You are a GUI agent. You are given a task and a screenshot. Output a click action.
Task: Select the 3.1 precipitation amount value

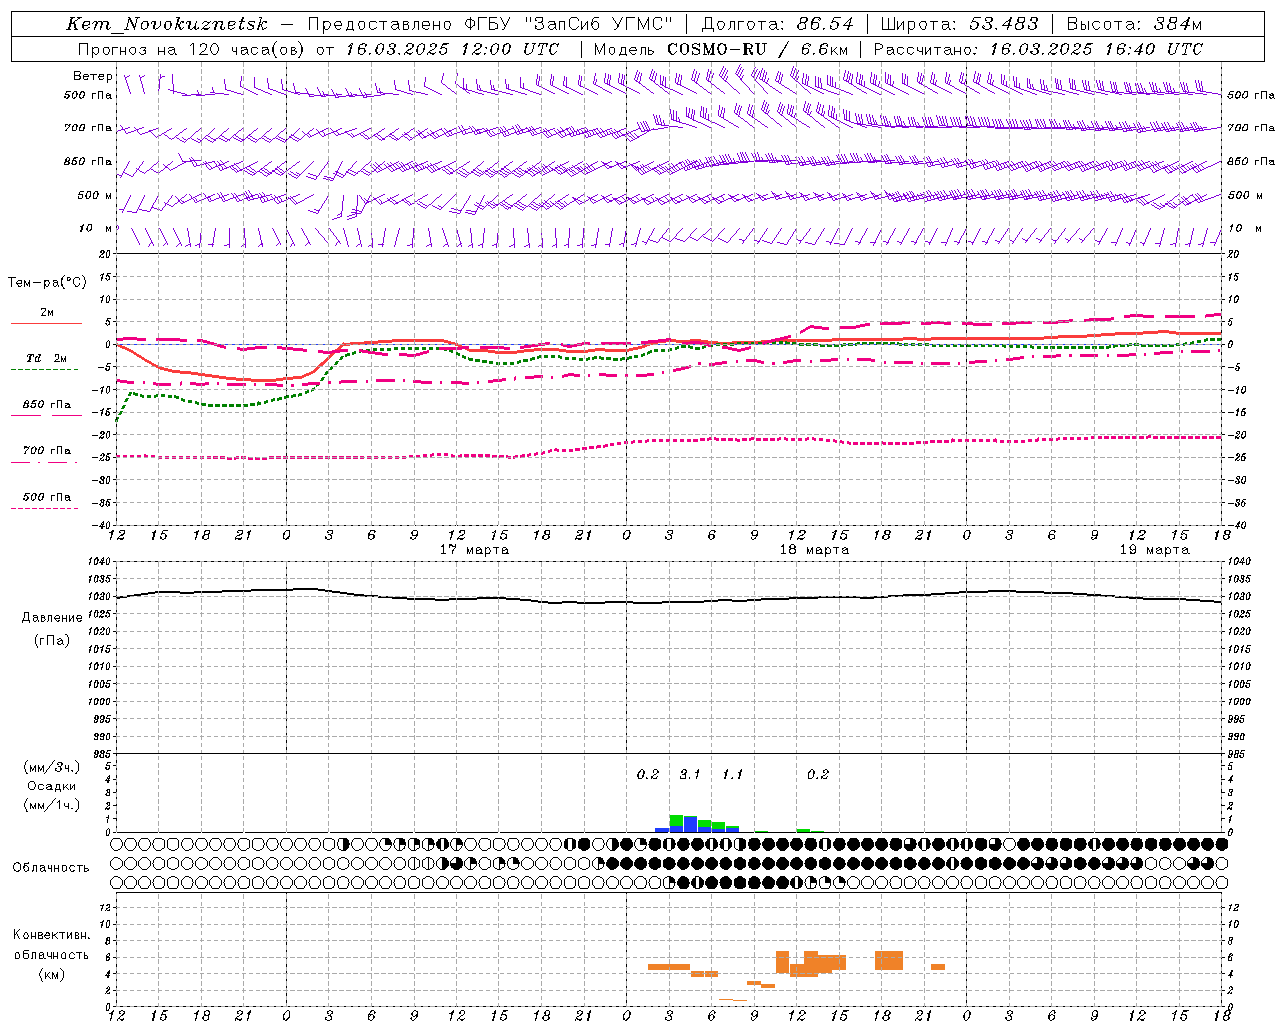tap(690, 774)
